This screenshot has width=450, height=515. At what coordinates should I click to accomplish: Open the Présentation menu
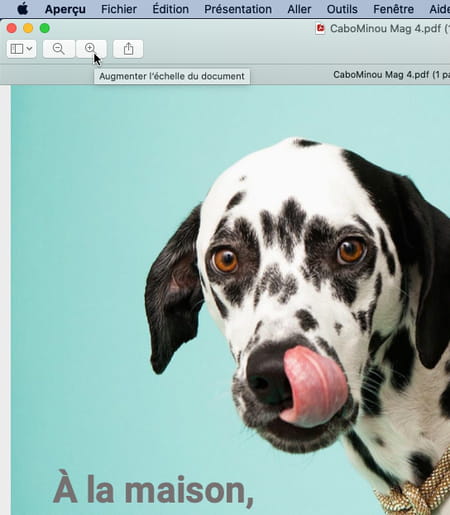pos(238,9)
